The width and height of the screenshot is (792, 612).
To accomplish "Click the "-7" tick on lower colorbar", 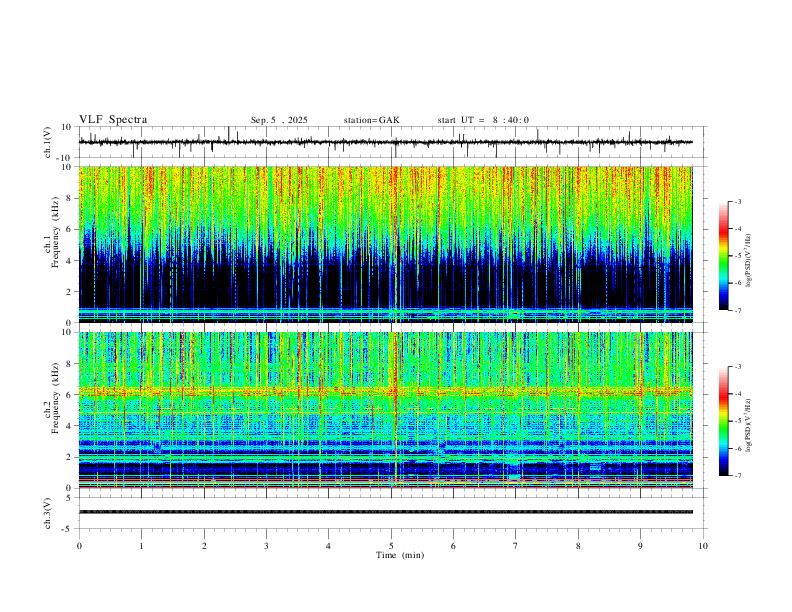I will click(737, 476).
